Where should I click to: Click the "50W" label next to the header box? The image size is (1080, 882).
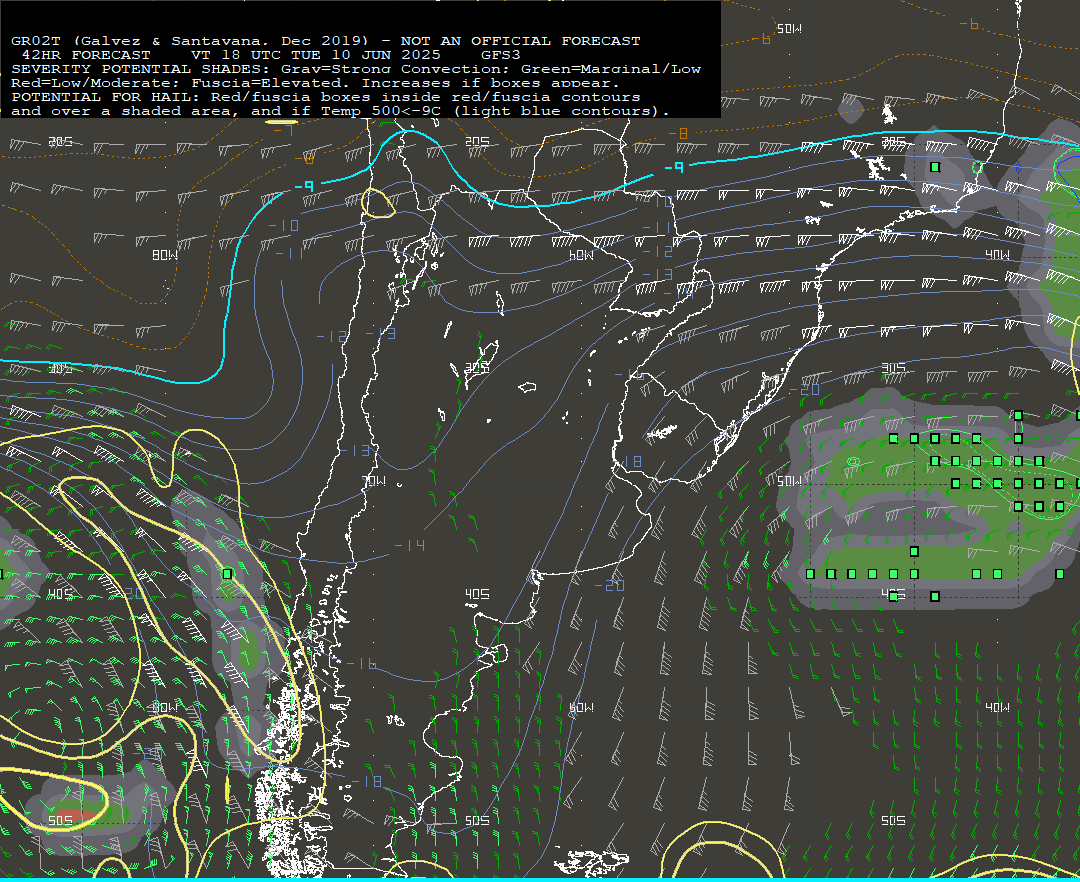pyautogui.click(x=789, y=28)
